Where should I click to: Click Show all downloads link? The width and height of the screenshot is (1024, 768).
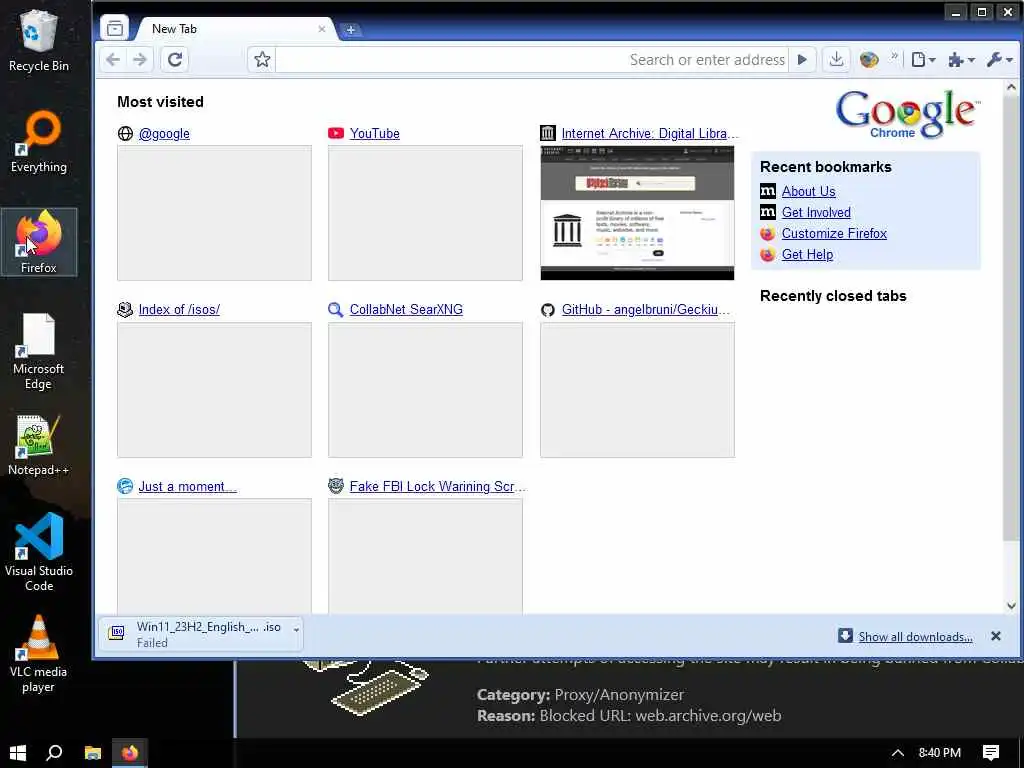915,637
